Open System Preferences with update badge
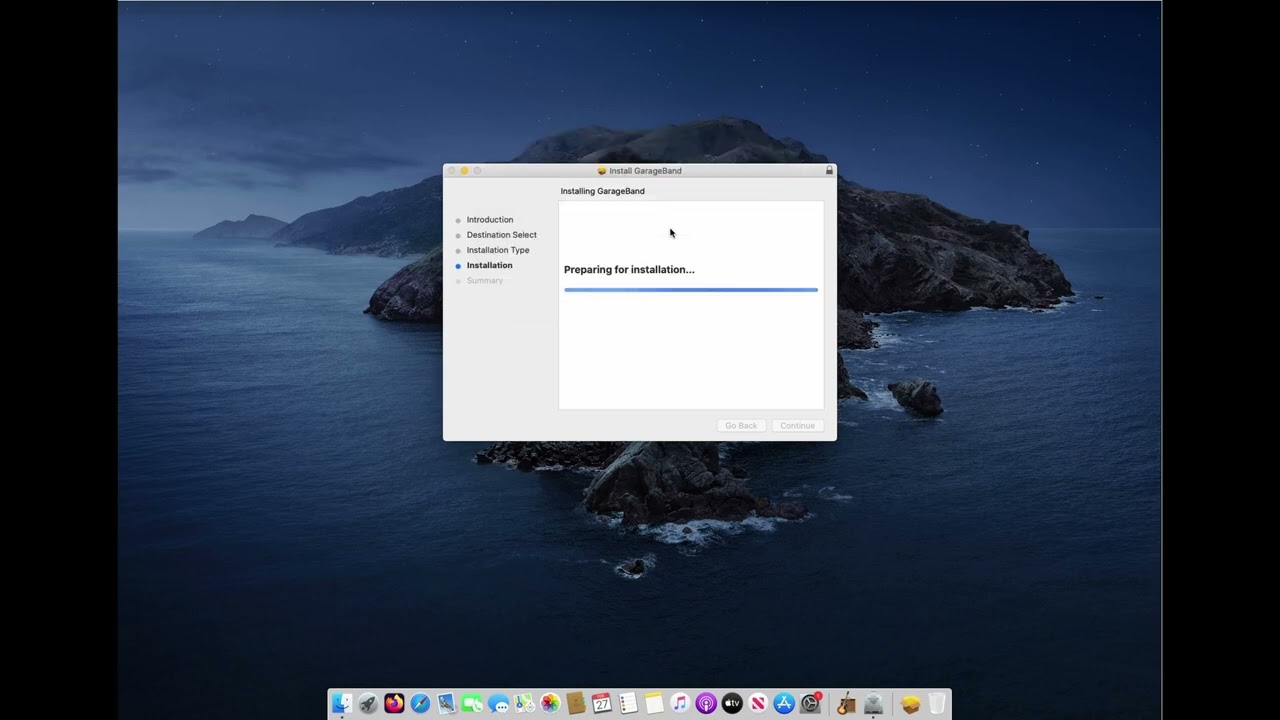Image resolution: width=1280 pixels, height=720 pixels. click(x=810, y=704)
